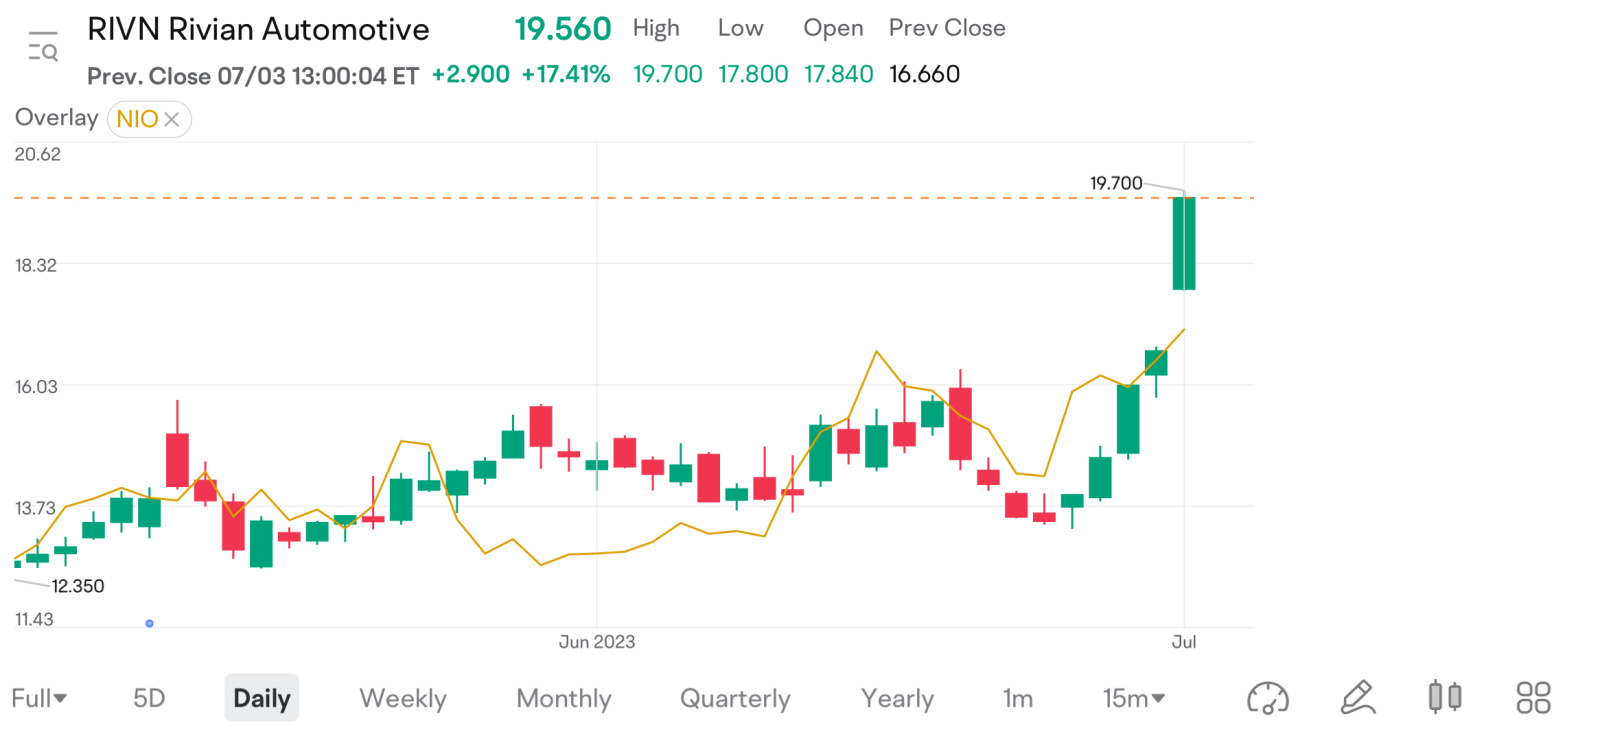Click the 19.700 high marker on chart
The width and height of the screenshot is (1600, 747).
[1116, 183]
